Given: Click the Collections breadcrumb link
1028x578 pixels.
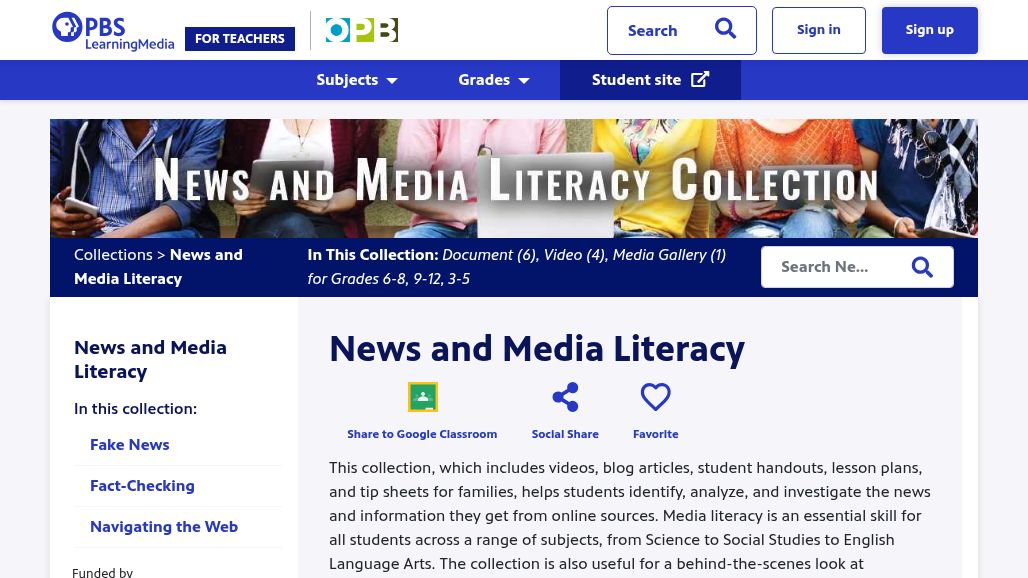Looking at the screenshot, I should 113,255.
